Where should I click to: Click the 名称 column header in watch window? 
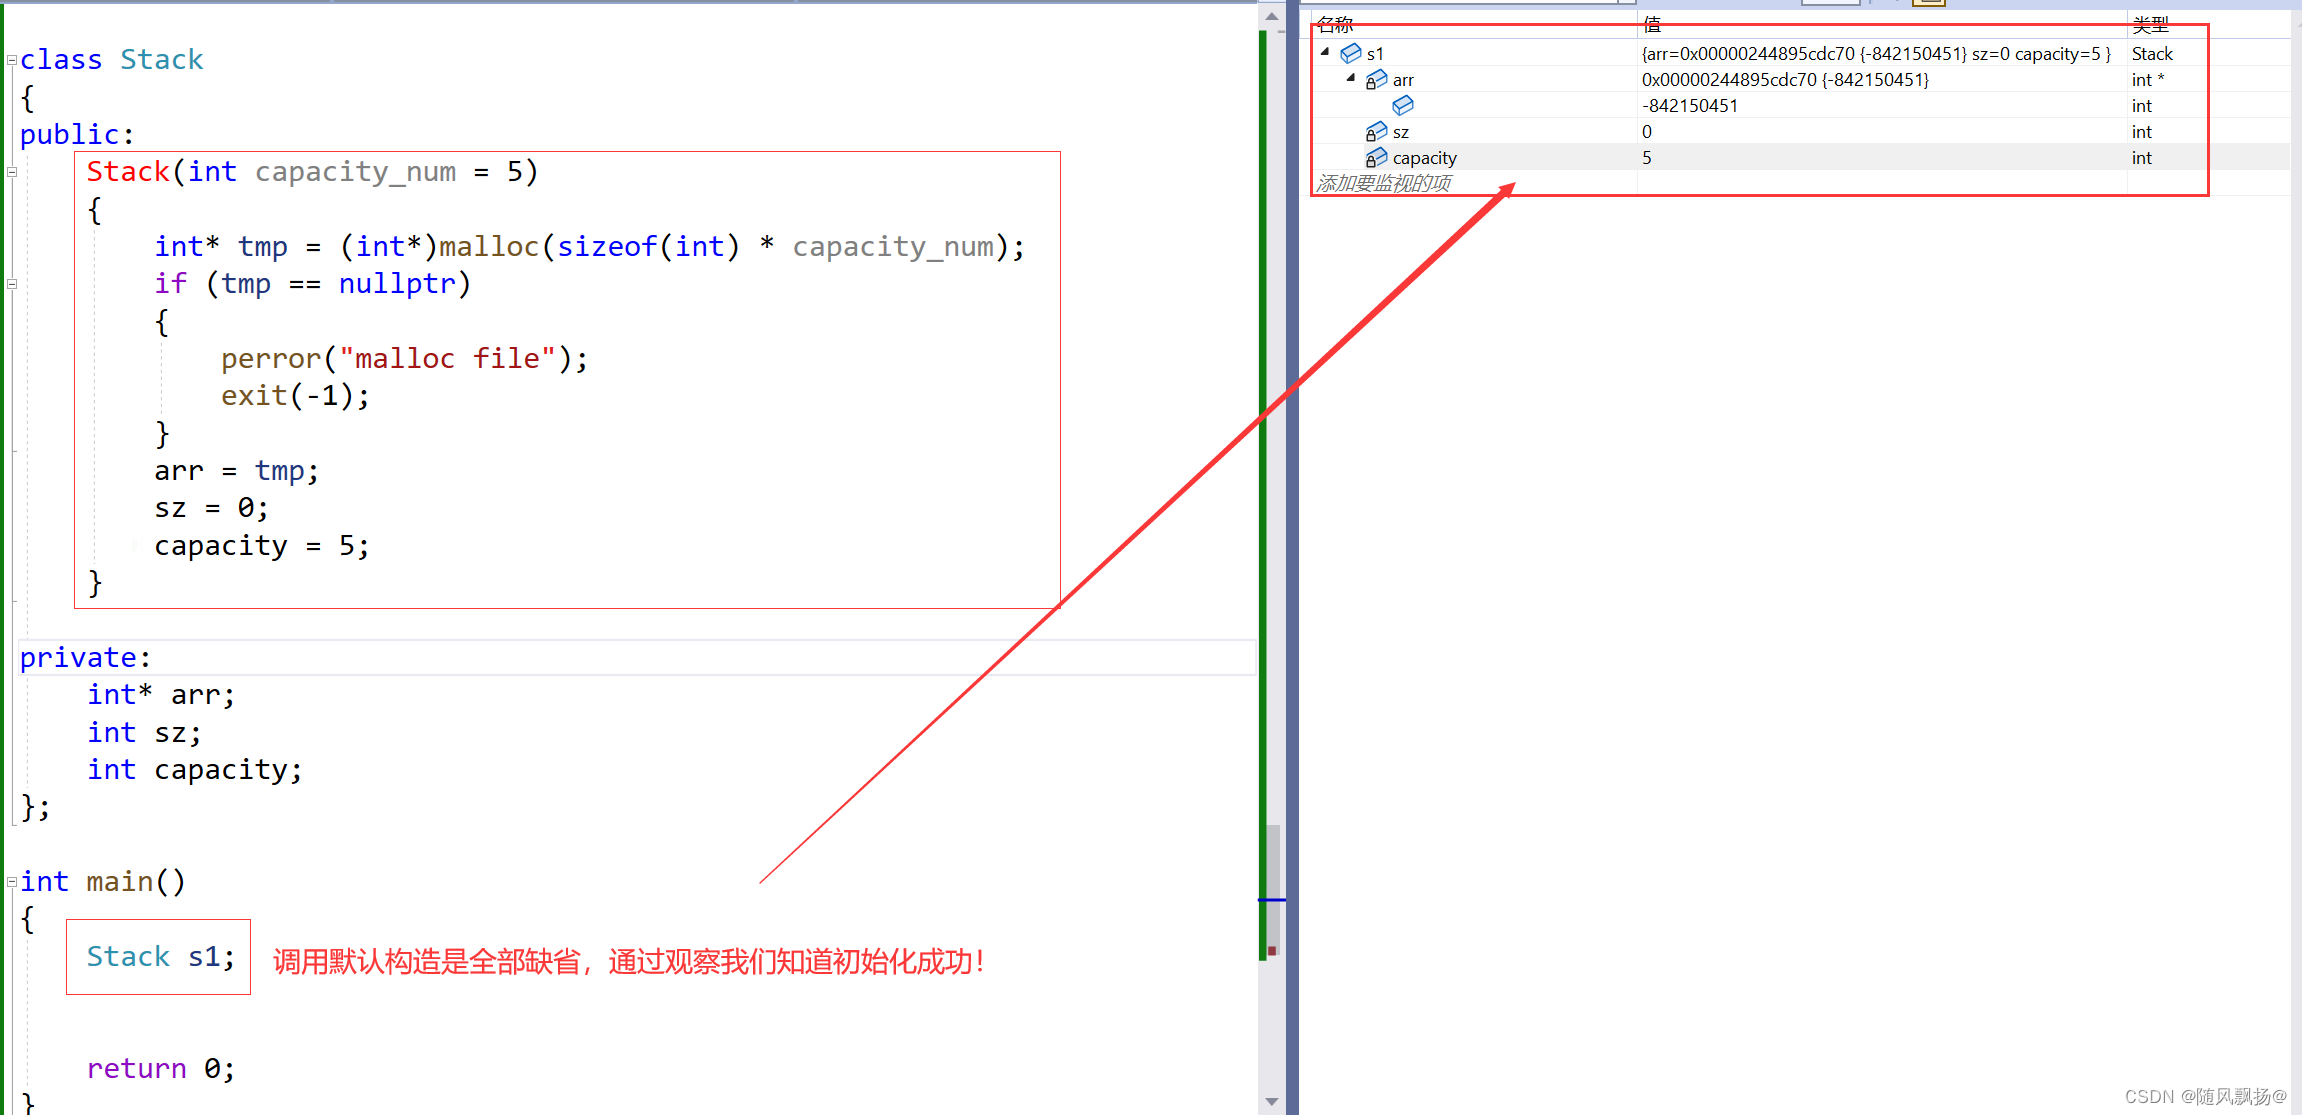pyautogui.click(x=1475, y=25)
